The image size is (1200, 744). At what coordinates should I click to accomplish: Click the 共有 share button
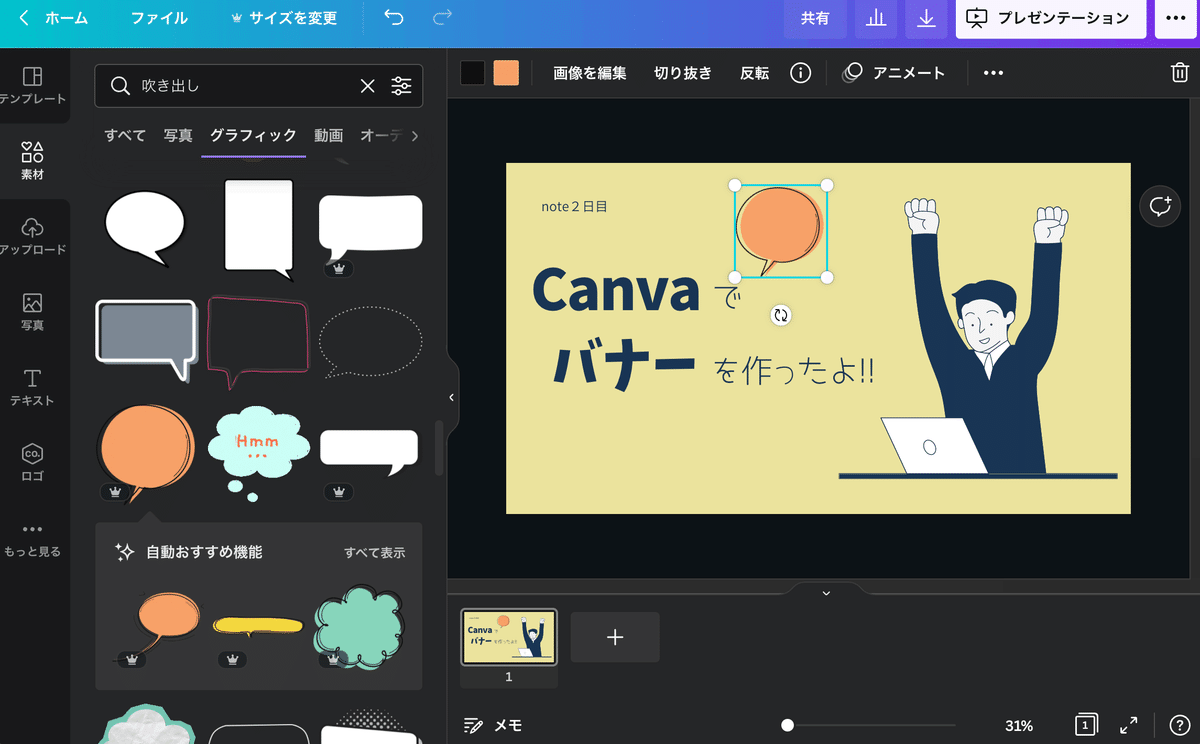(x=815, y=18)
